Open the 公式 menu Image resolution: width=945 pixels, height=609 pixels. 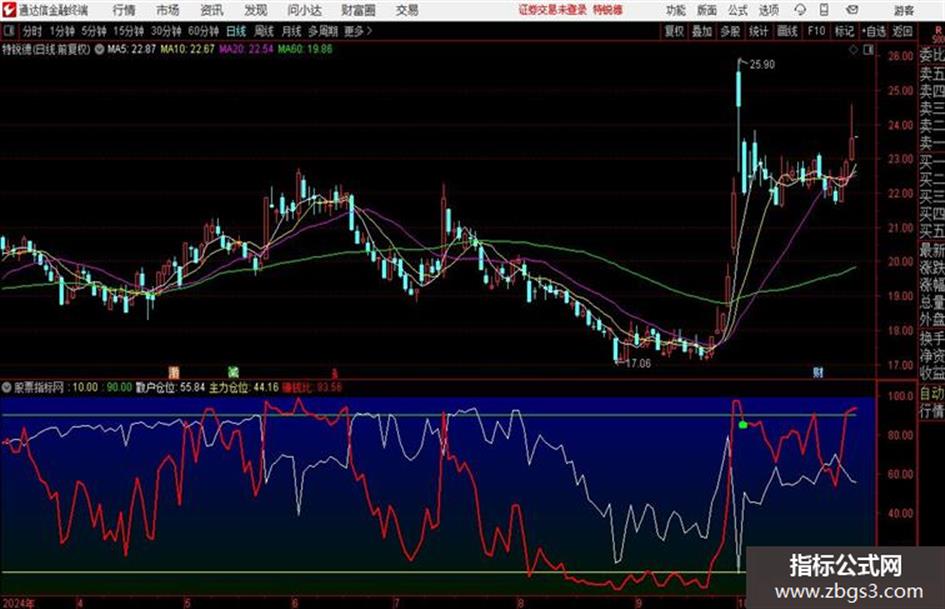(x=738, y=10)
